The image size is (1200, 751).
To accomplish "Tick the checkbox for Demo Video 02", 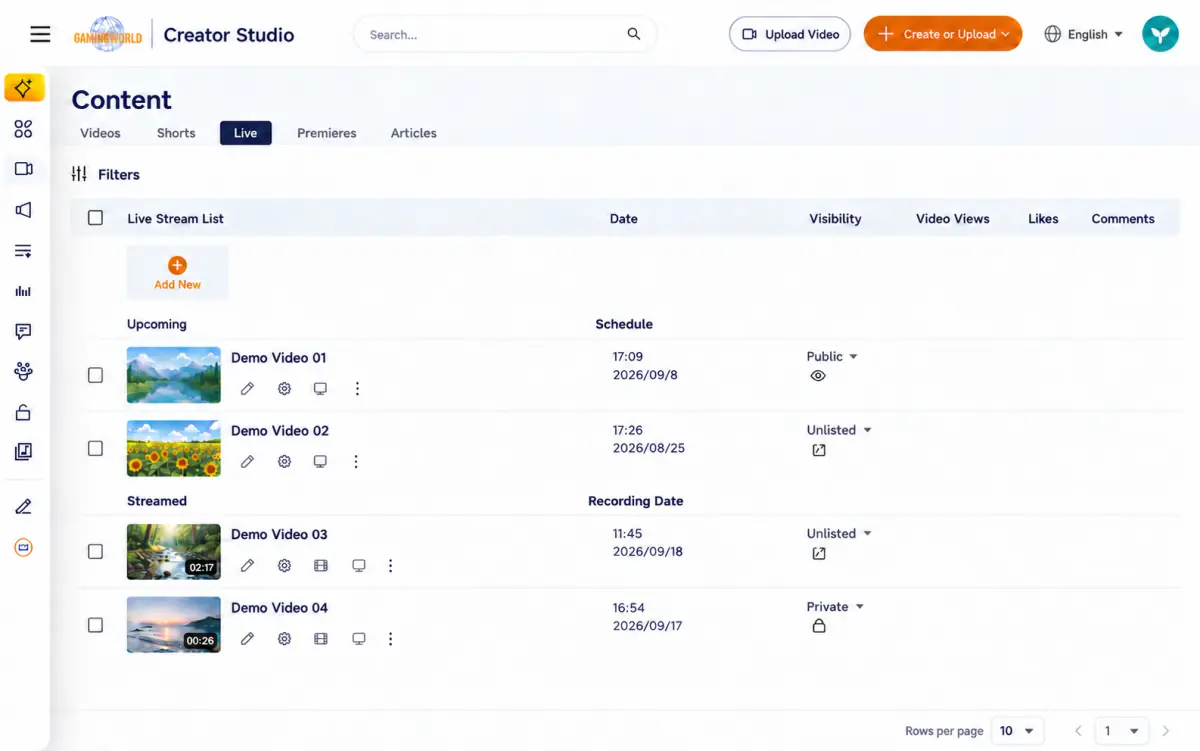I will [x=95, y=448].
